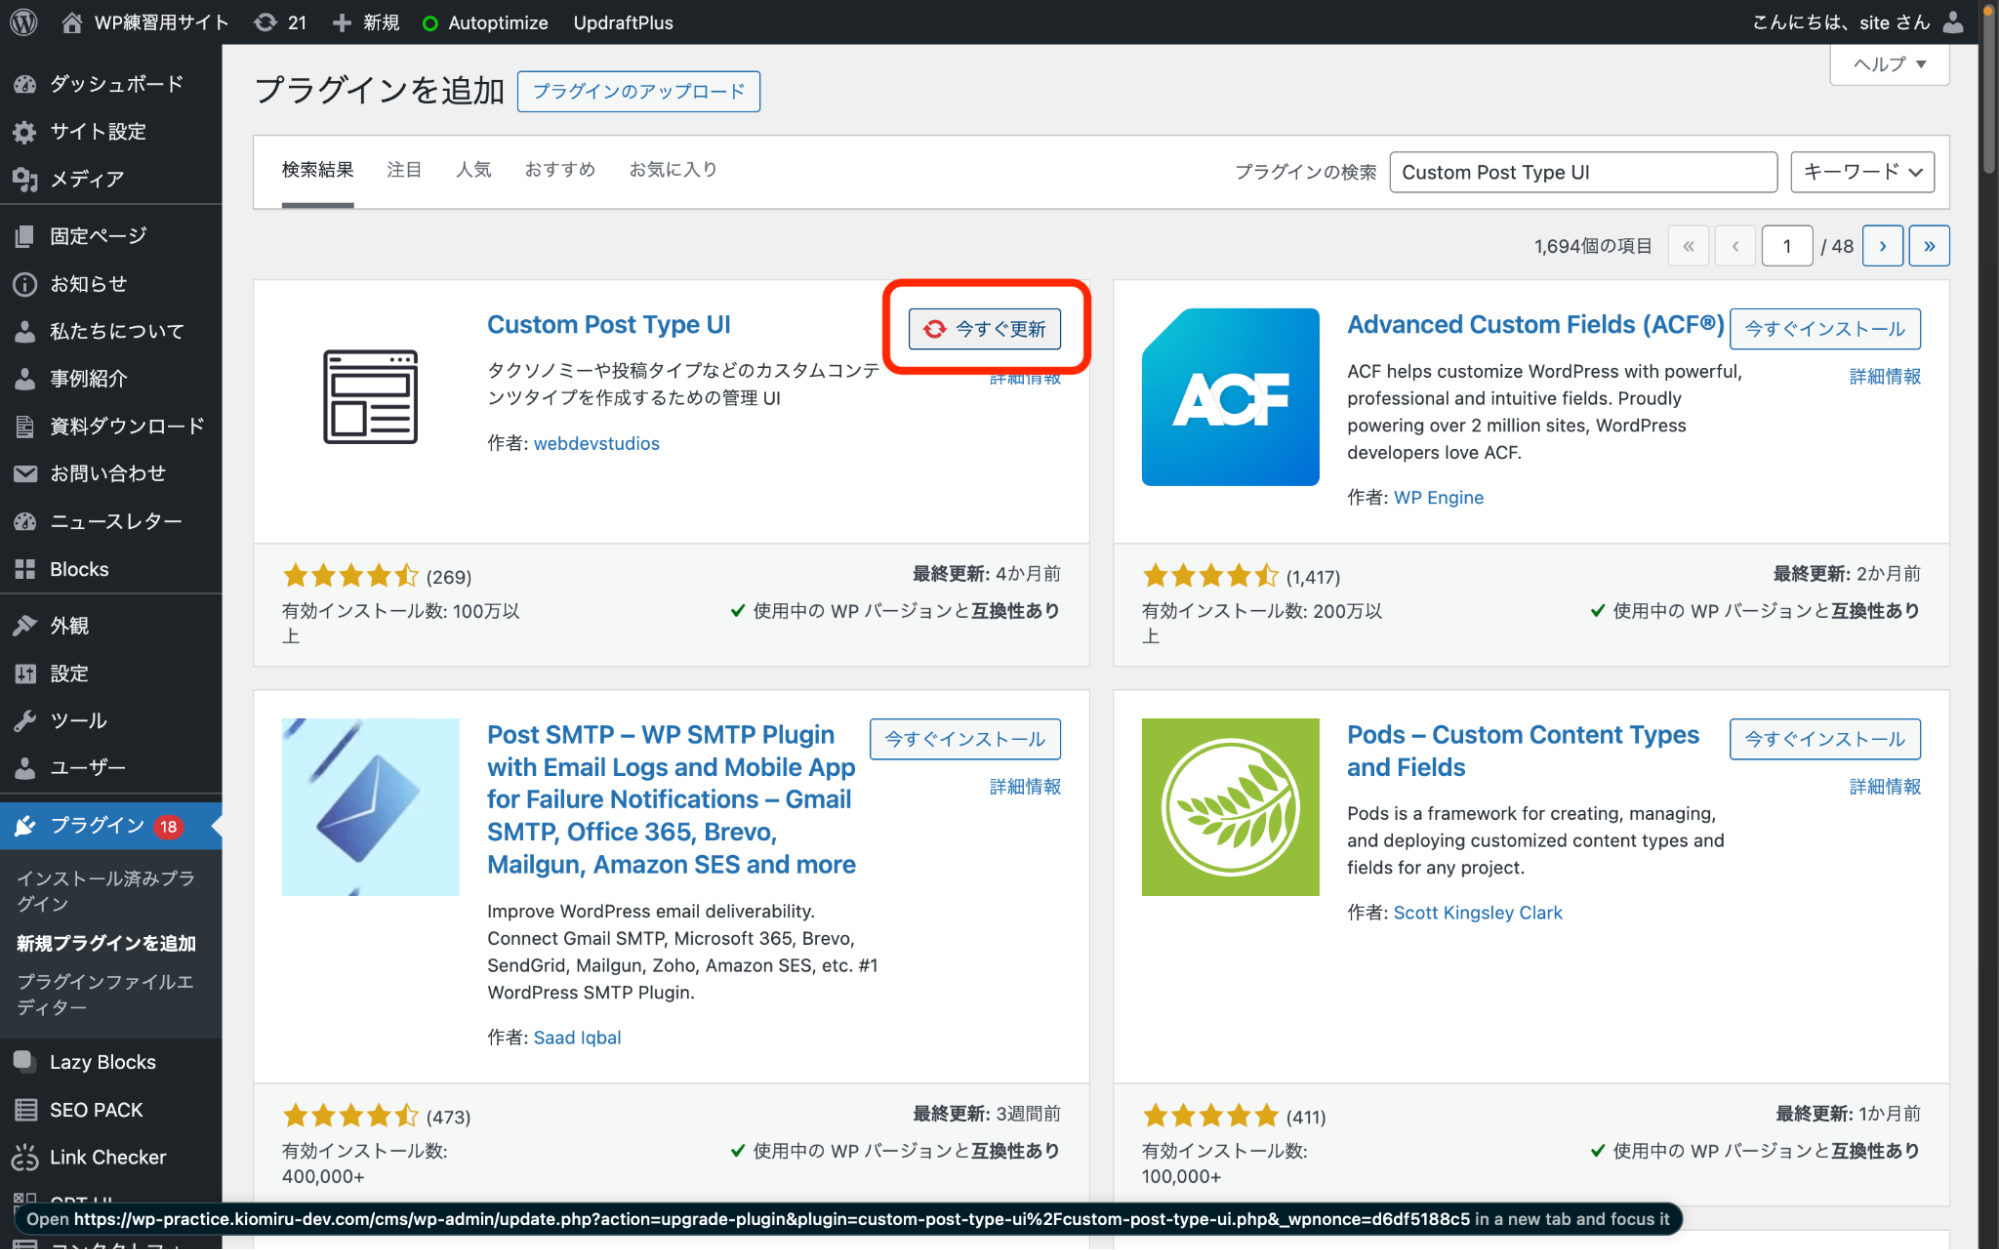The image size is (1999, 1250).
Task: Open 詳細情報 for Advanced Custom Fields
Action: point(1885,377)
